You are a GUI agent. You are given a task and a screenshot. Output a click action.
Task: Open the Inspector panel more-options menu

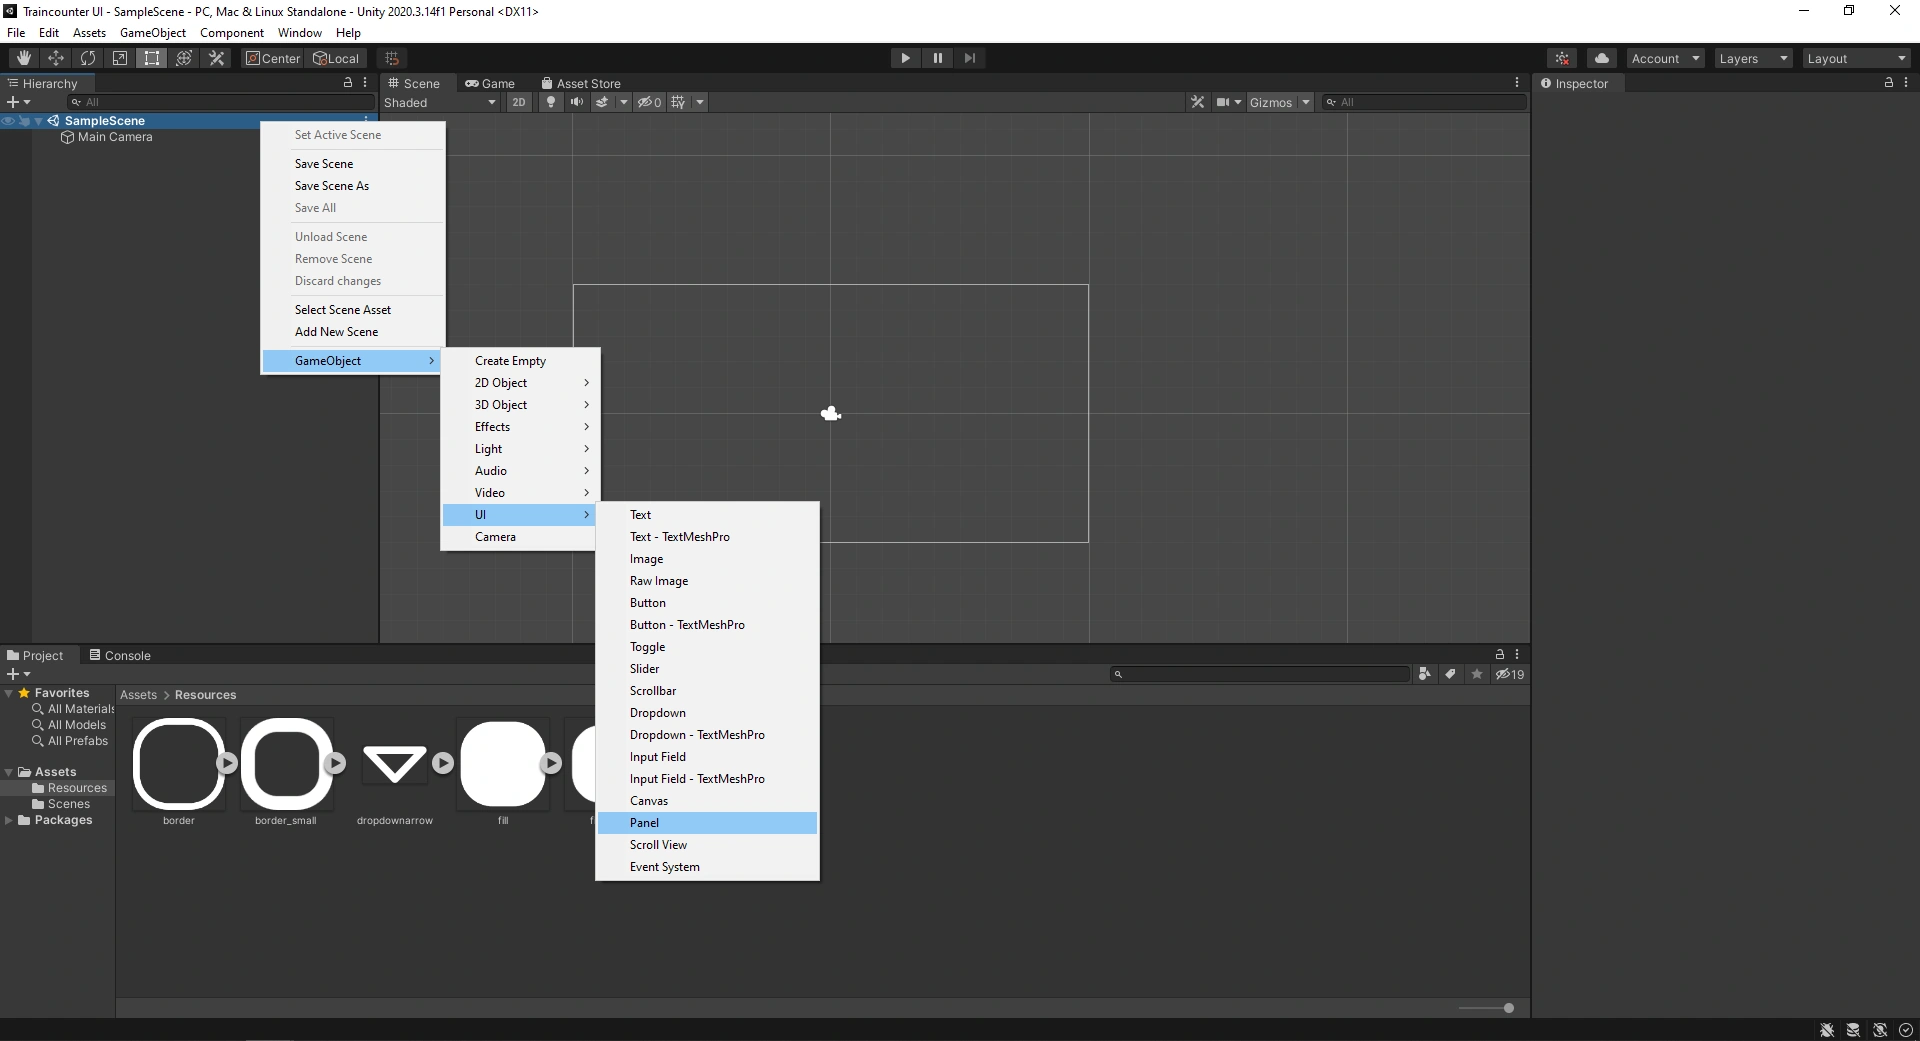pyautogui.click(x=1907, y=83)
